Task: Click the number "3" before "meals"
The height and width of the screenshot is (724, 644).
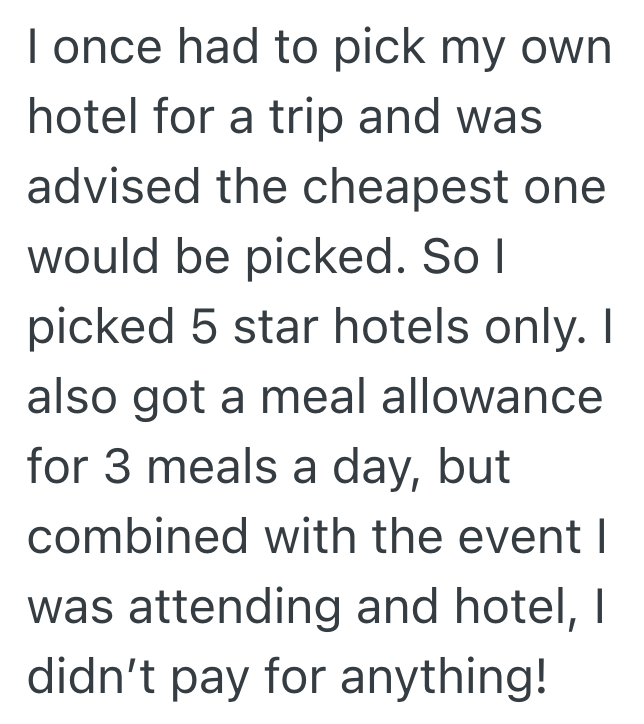Action: (115, 466)
